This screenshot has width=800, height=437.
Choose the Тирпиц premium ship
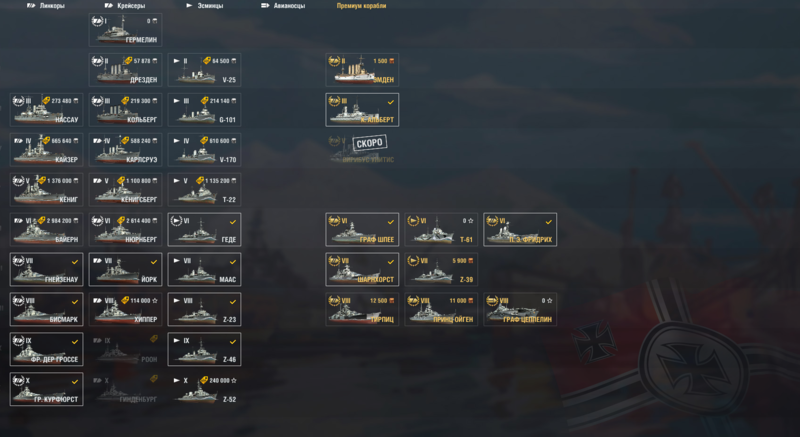tap(362, 310)
